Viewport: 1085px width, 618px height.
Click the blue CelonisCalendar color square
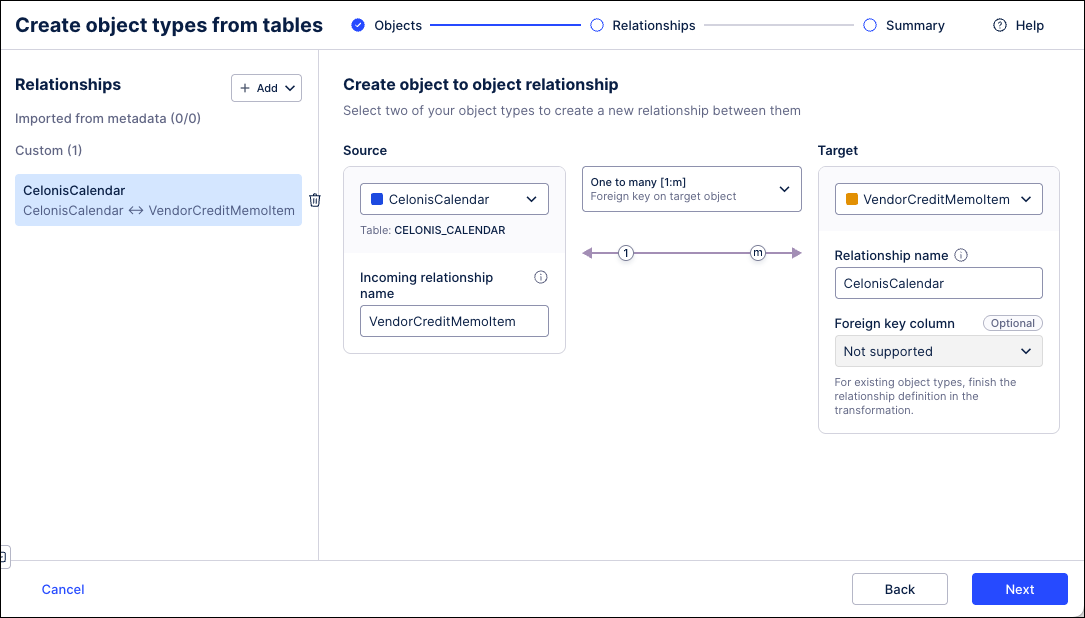click(377, 199)
